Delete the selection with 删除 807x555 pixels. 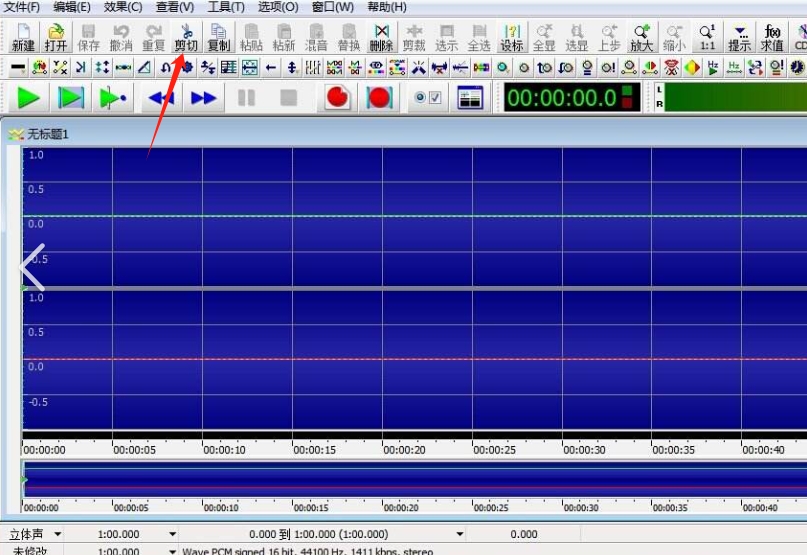[381, 37]
